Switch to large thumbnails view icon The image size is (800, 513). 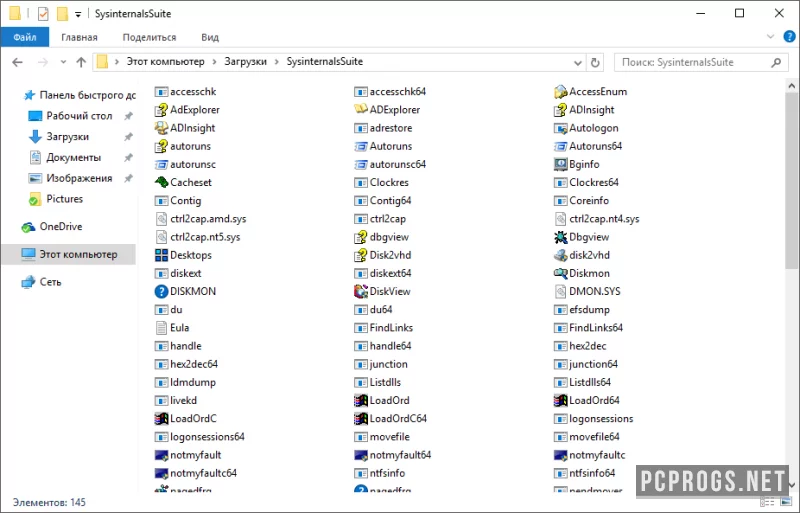pyautogui.click(x=788, y=502)
